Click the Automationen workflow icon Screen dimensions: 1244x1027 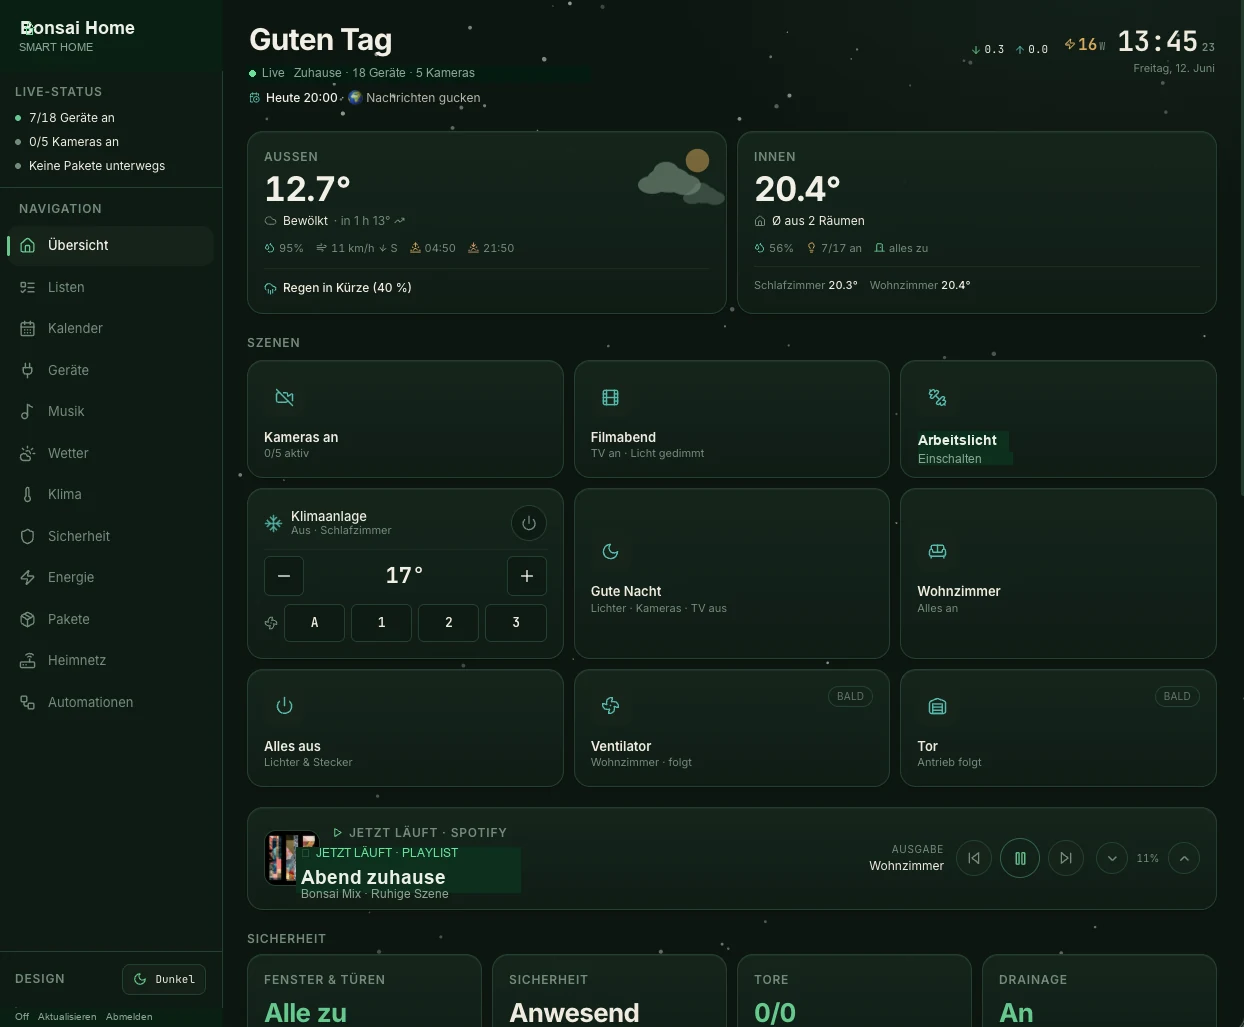click(x=28, y=702)
